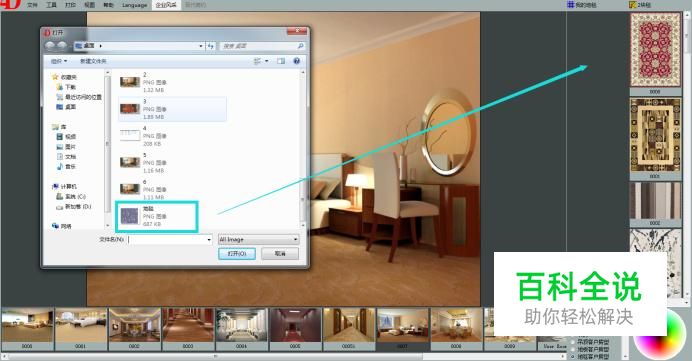
Task: Click the 网络 network icon in sidebar
Action: pos(55,226)
